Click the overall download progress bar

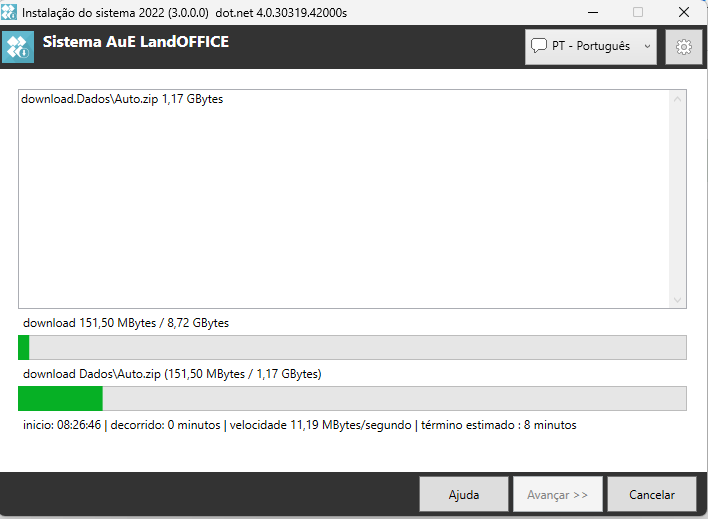click(352, 347)
